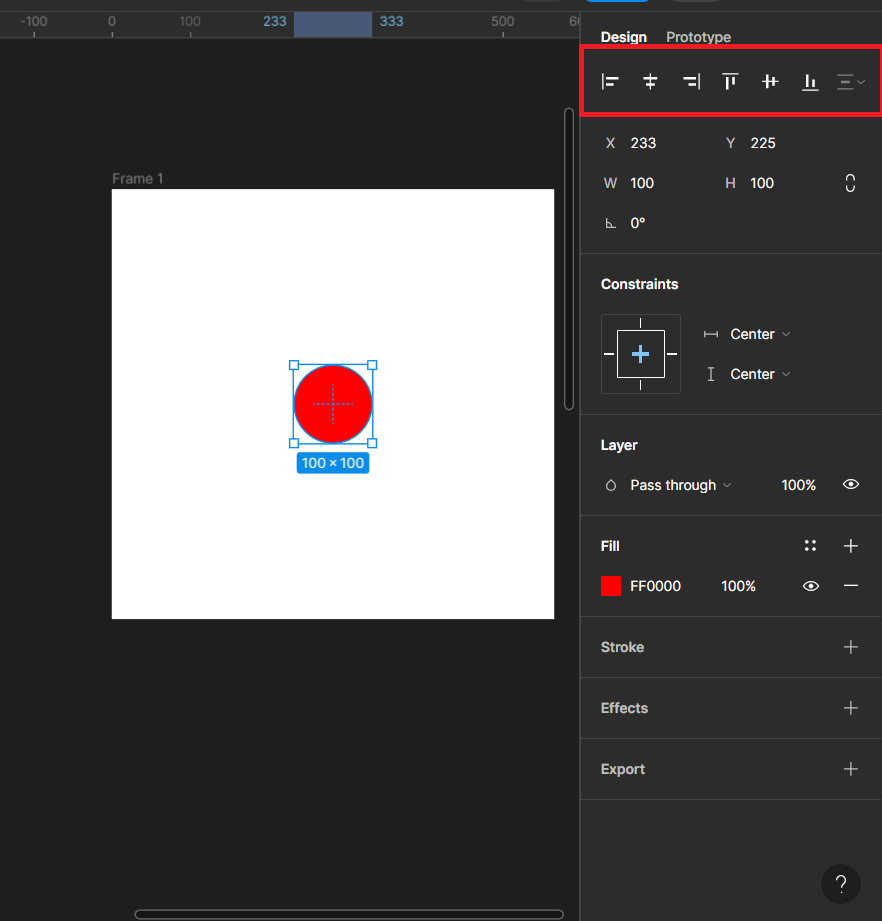Select the red circle on canvas
The width and height of the screenshot is (882, 921).
point(333,404)
